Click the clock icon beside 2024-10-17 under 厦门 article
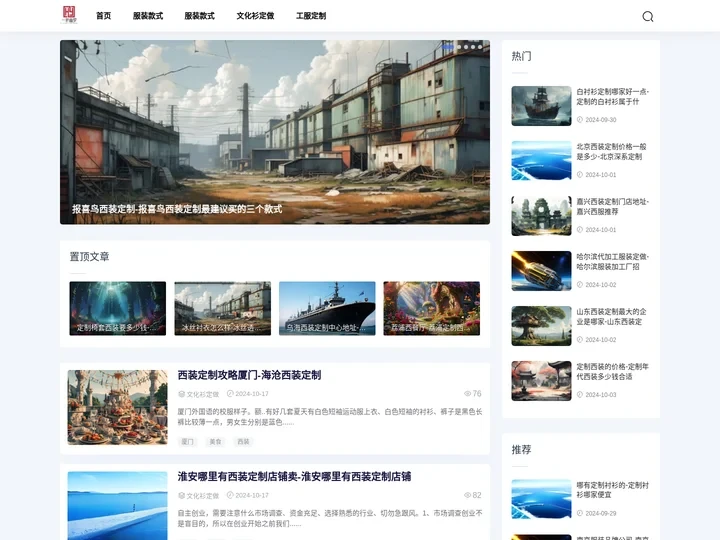The width and height of the screenshot is (720, 540). pos(230,394)
